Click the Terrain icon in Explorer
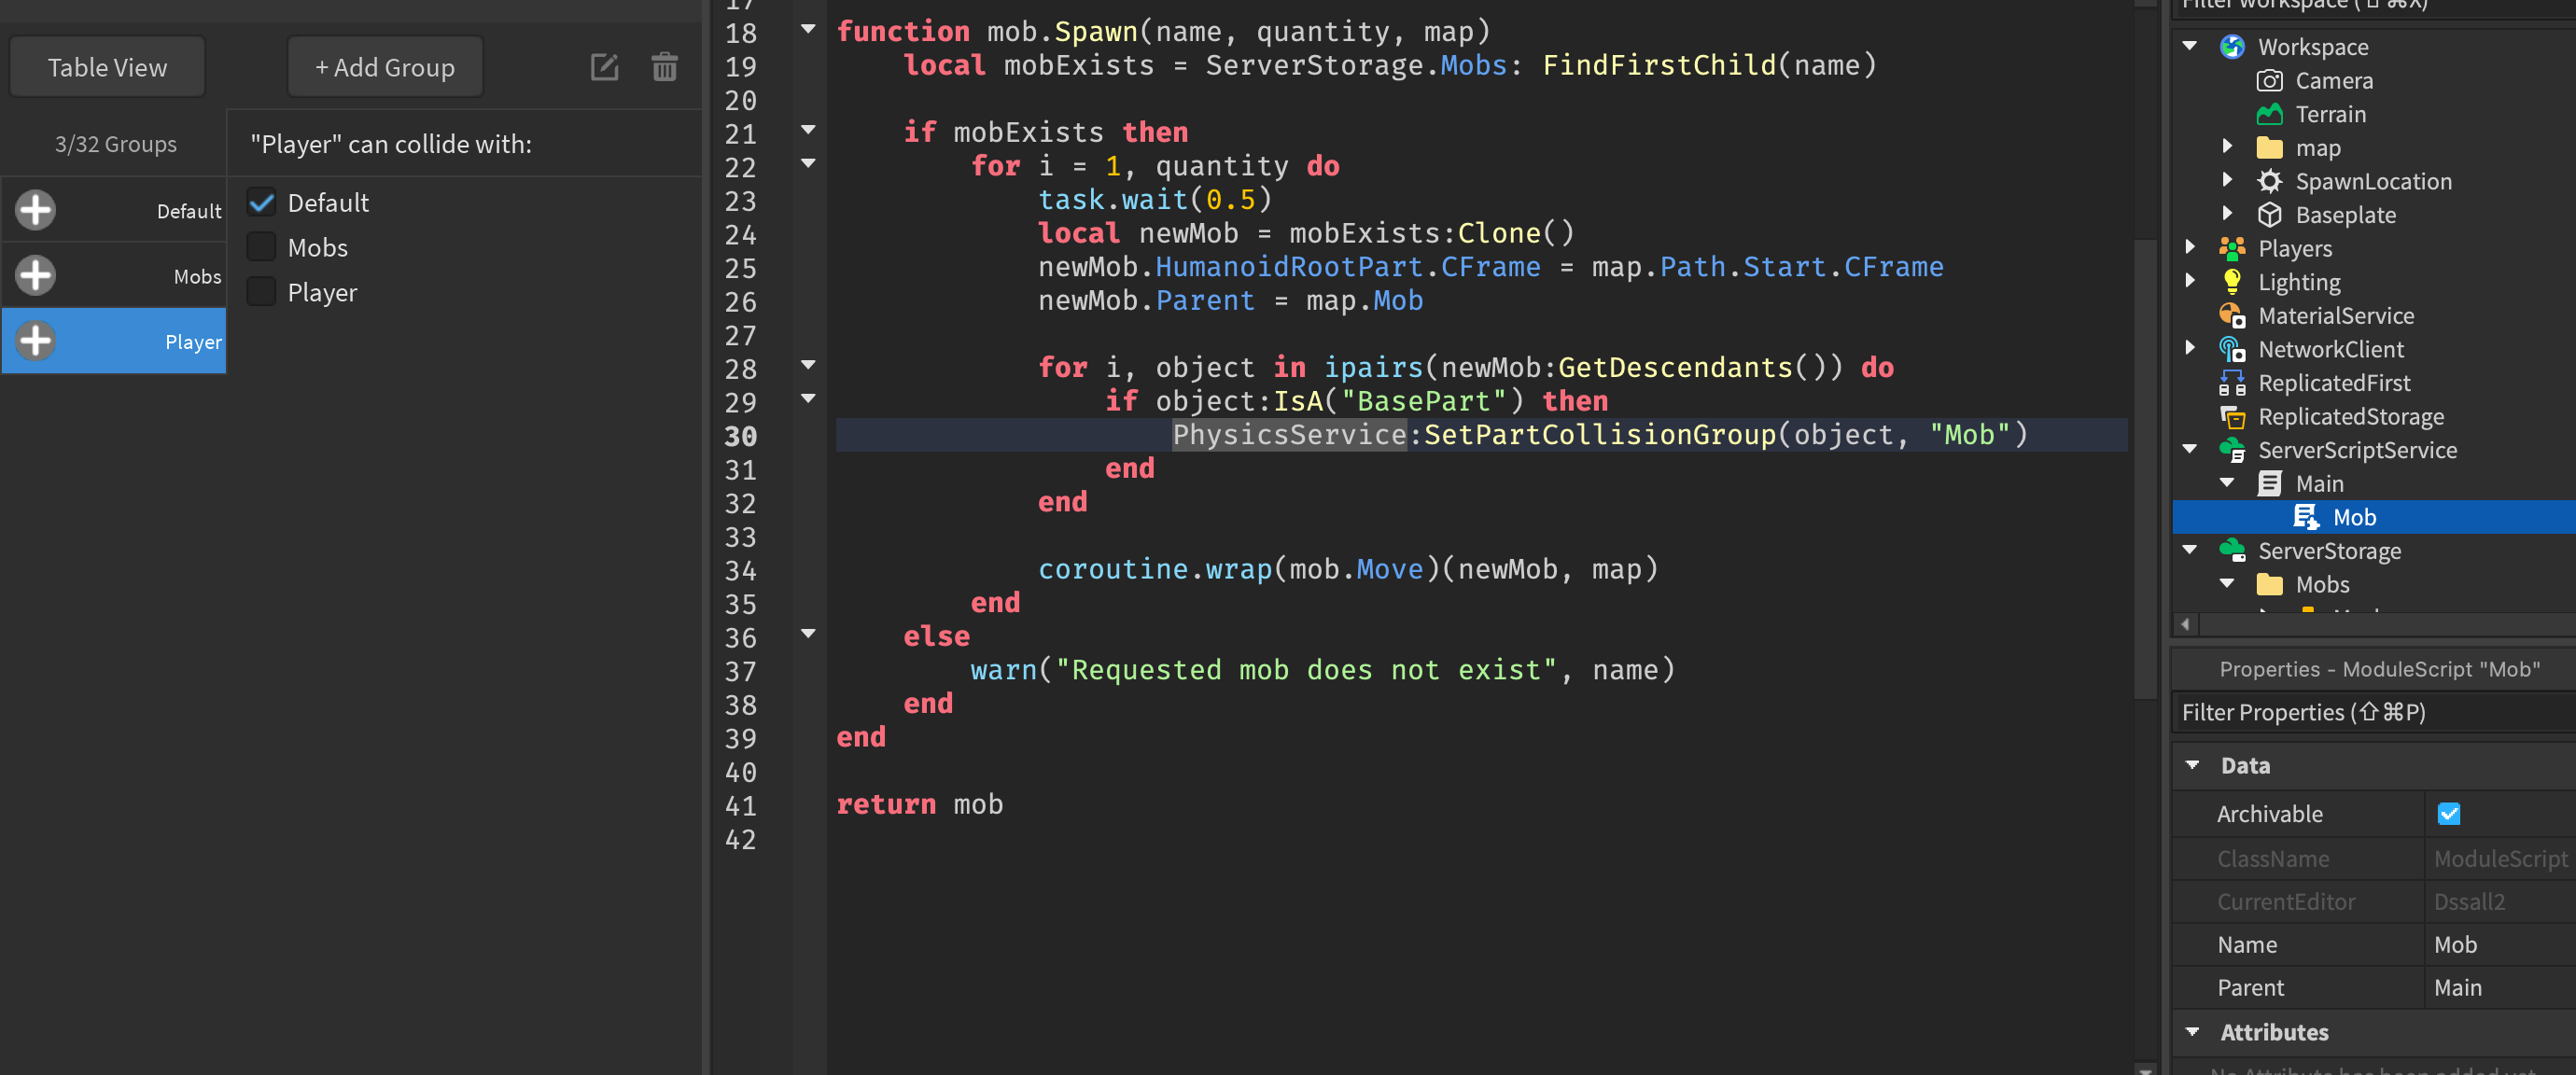The image size is (2576, 1075). coord(2270,114)
